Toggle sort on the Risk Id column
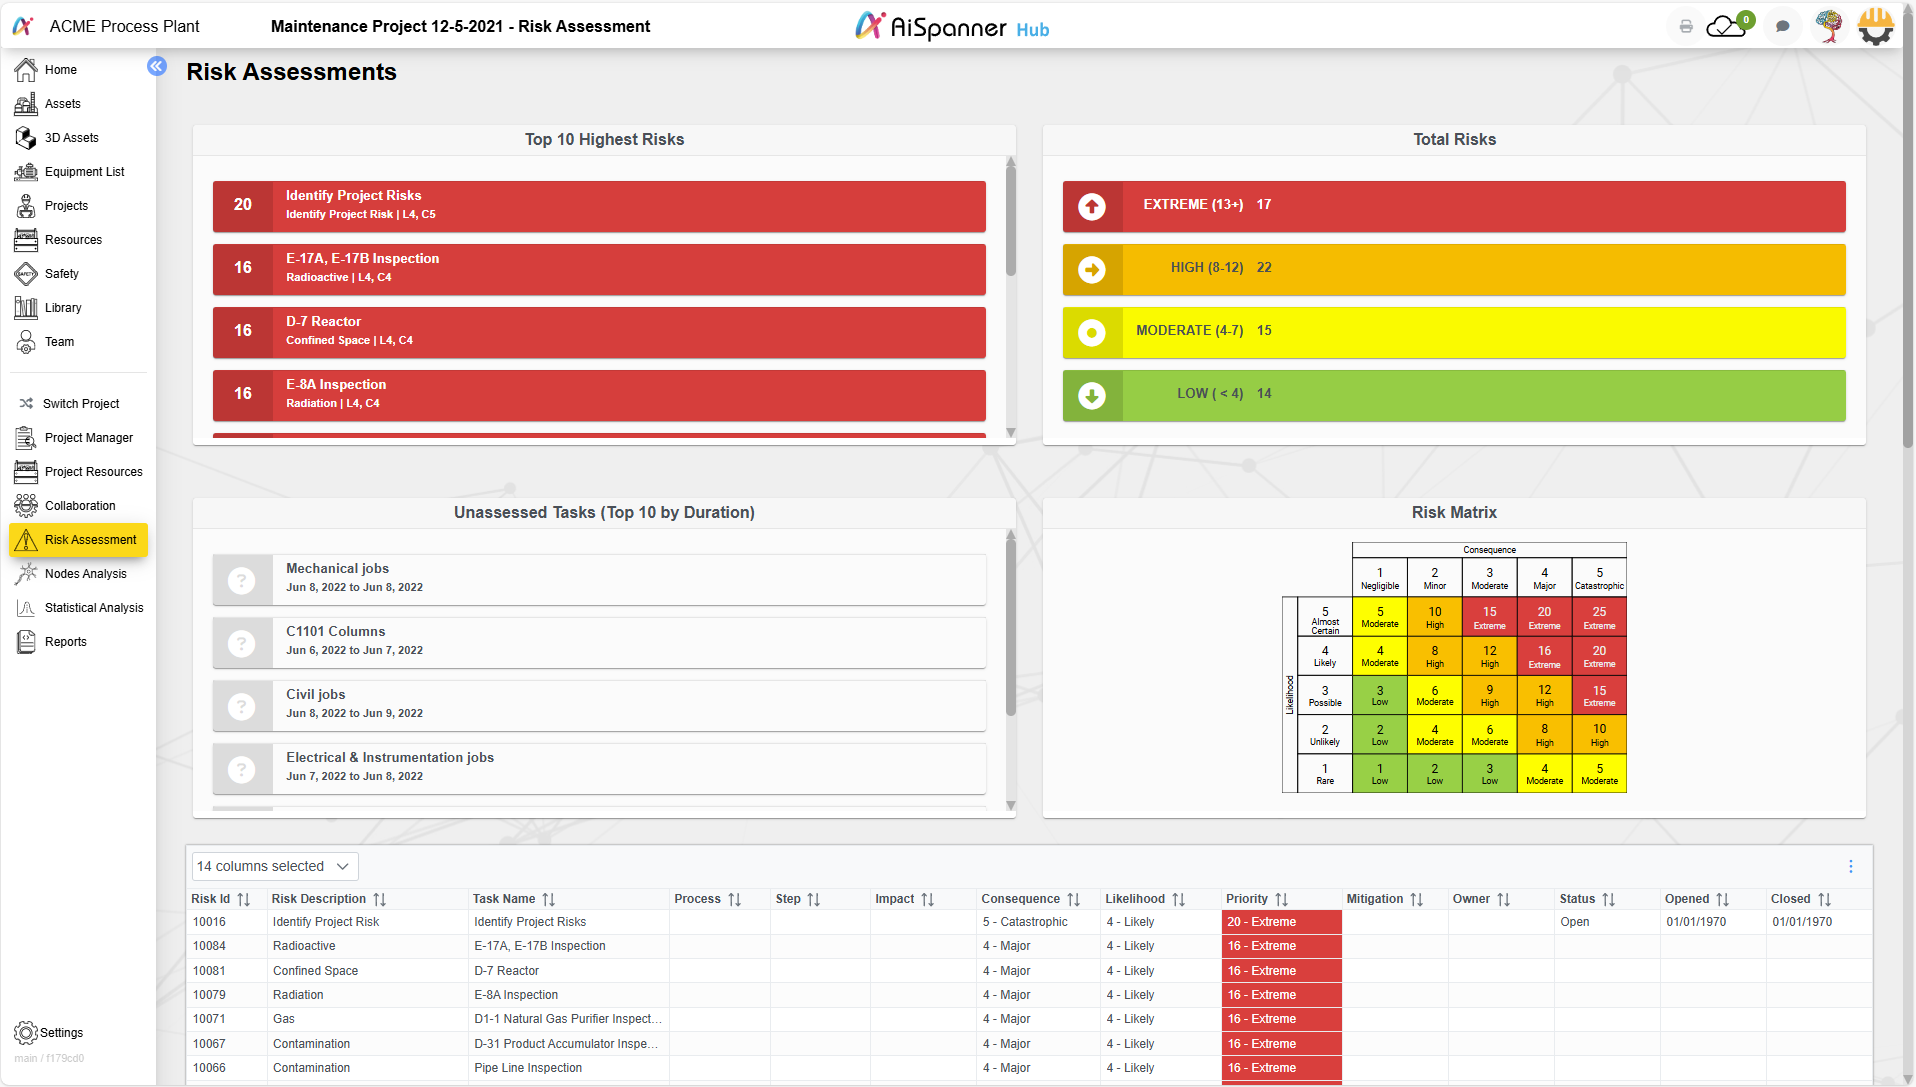Screen dimensions: 1916x1087 tap(243, 899)
